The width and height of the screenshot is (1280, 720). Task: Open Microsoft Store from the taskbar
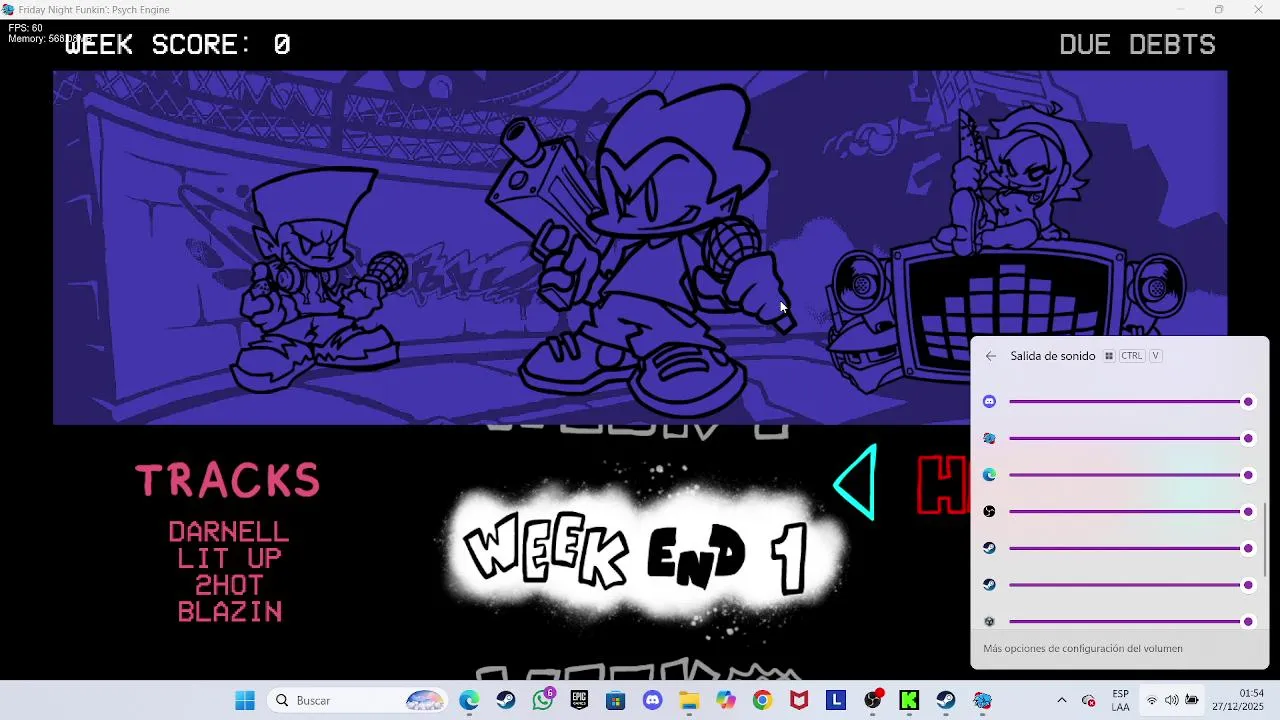pyautogui.click(x=616, y=701)
